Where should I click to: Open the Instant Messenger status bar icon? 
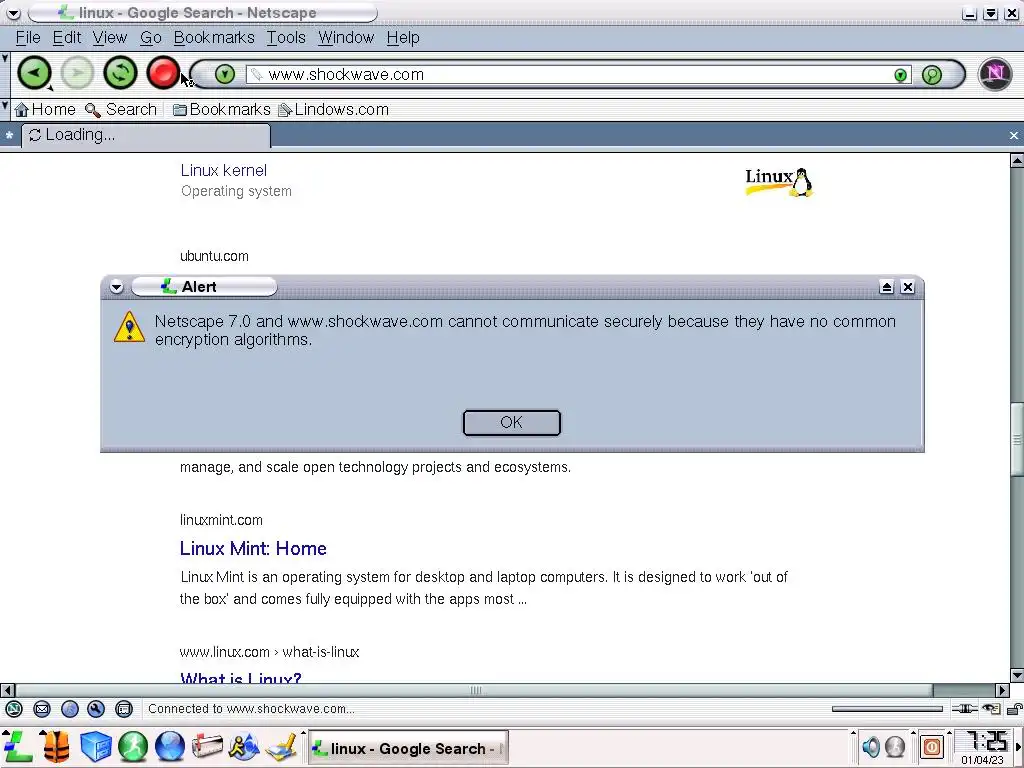(70, 709)
